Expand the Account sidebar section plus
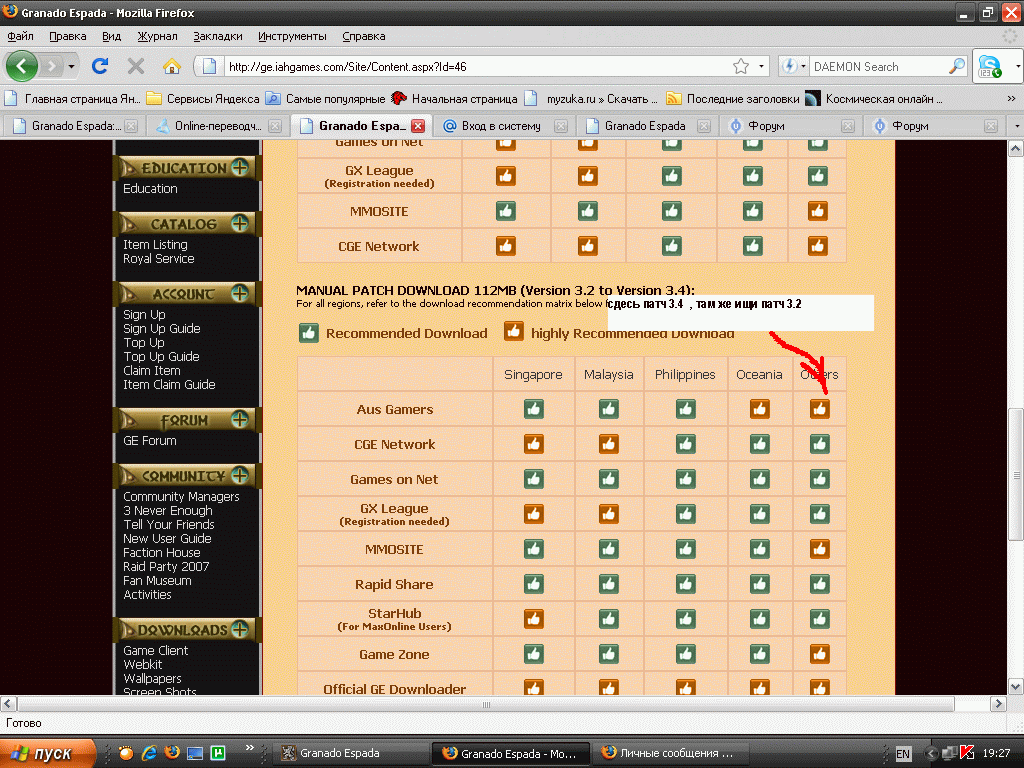 240,293
